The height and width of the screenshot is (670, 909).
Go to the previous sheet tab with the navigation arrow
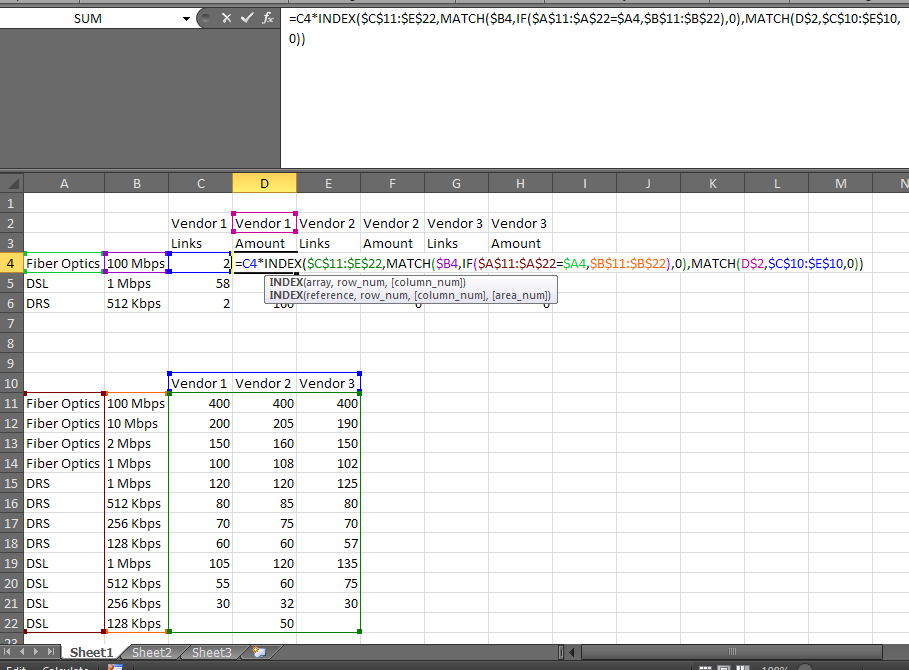tap(22, 652)
